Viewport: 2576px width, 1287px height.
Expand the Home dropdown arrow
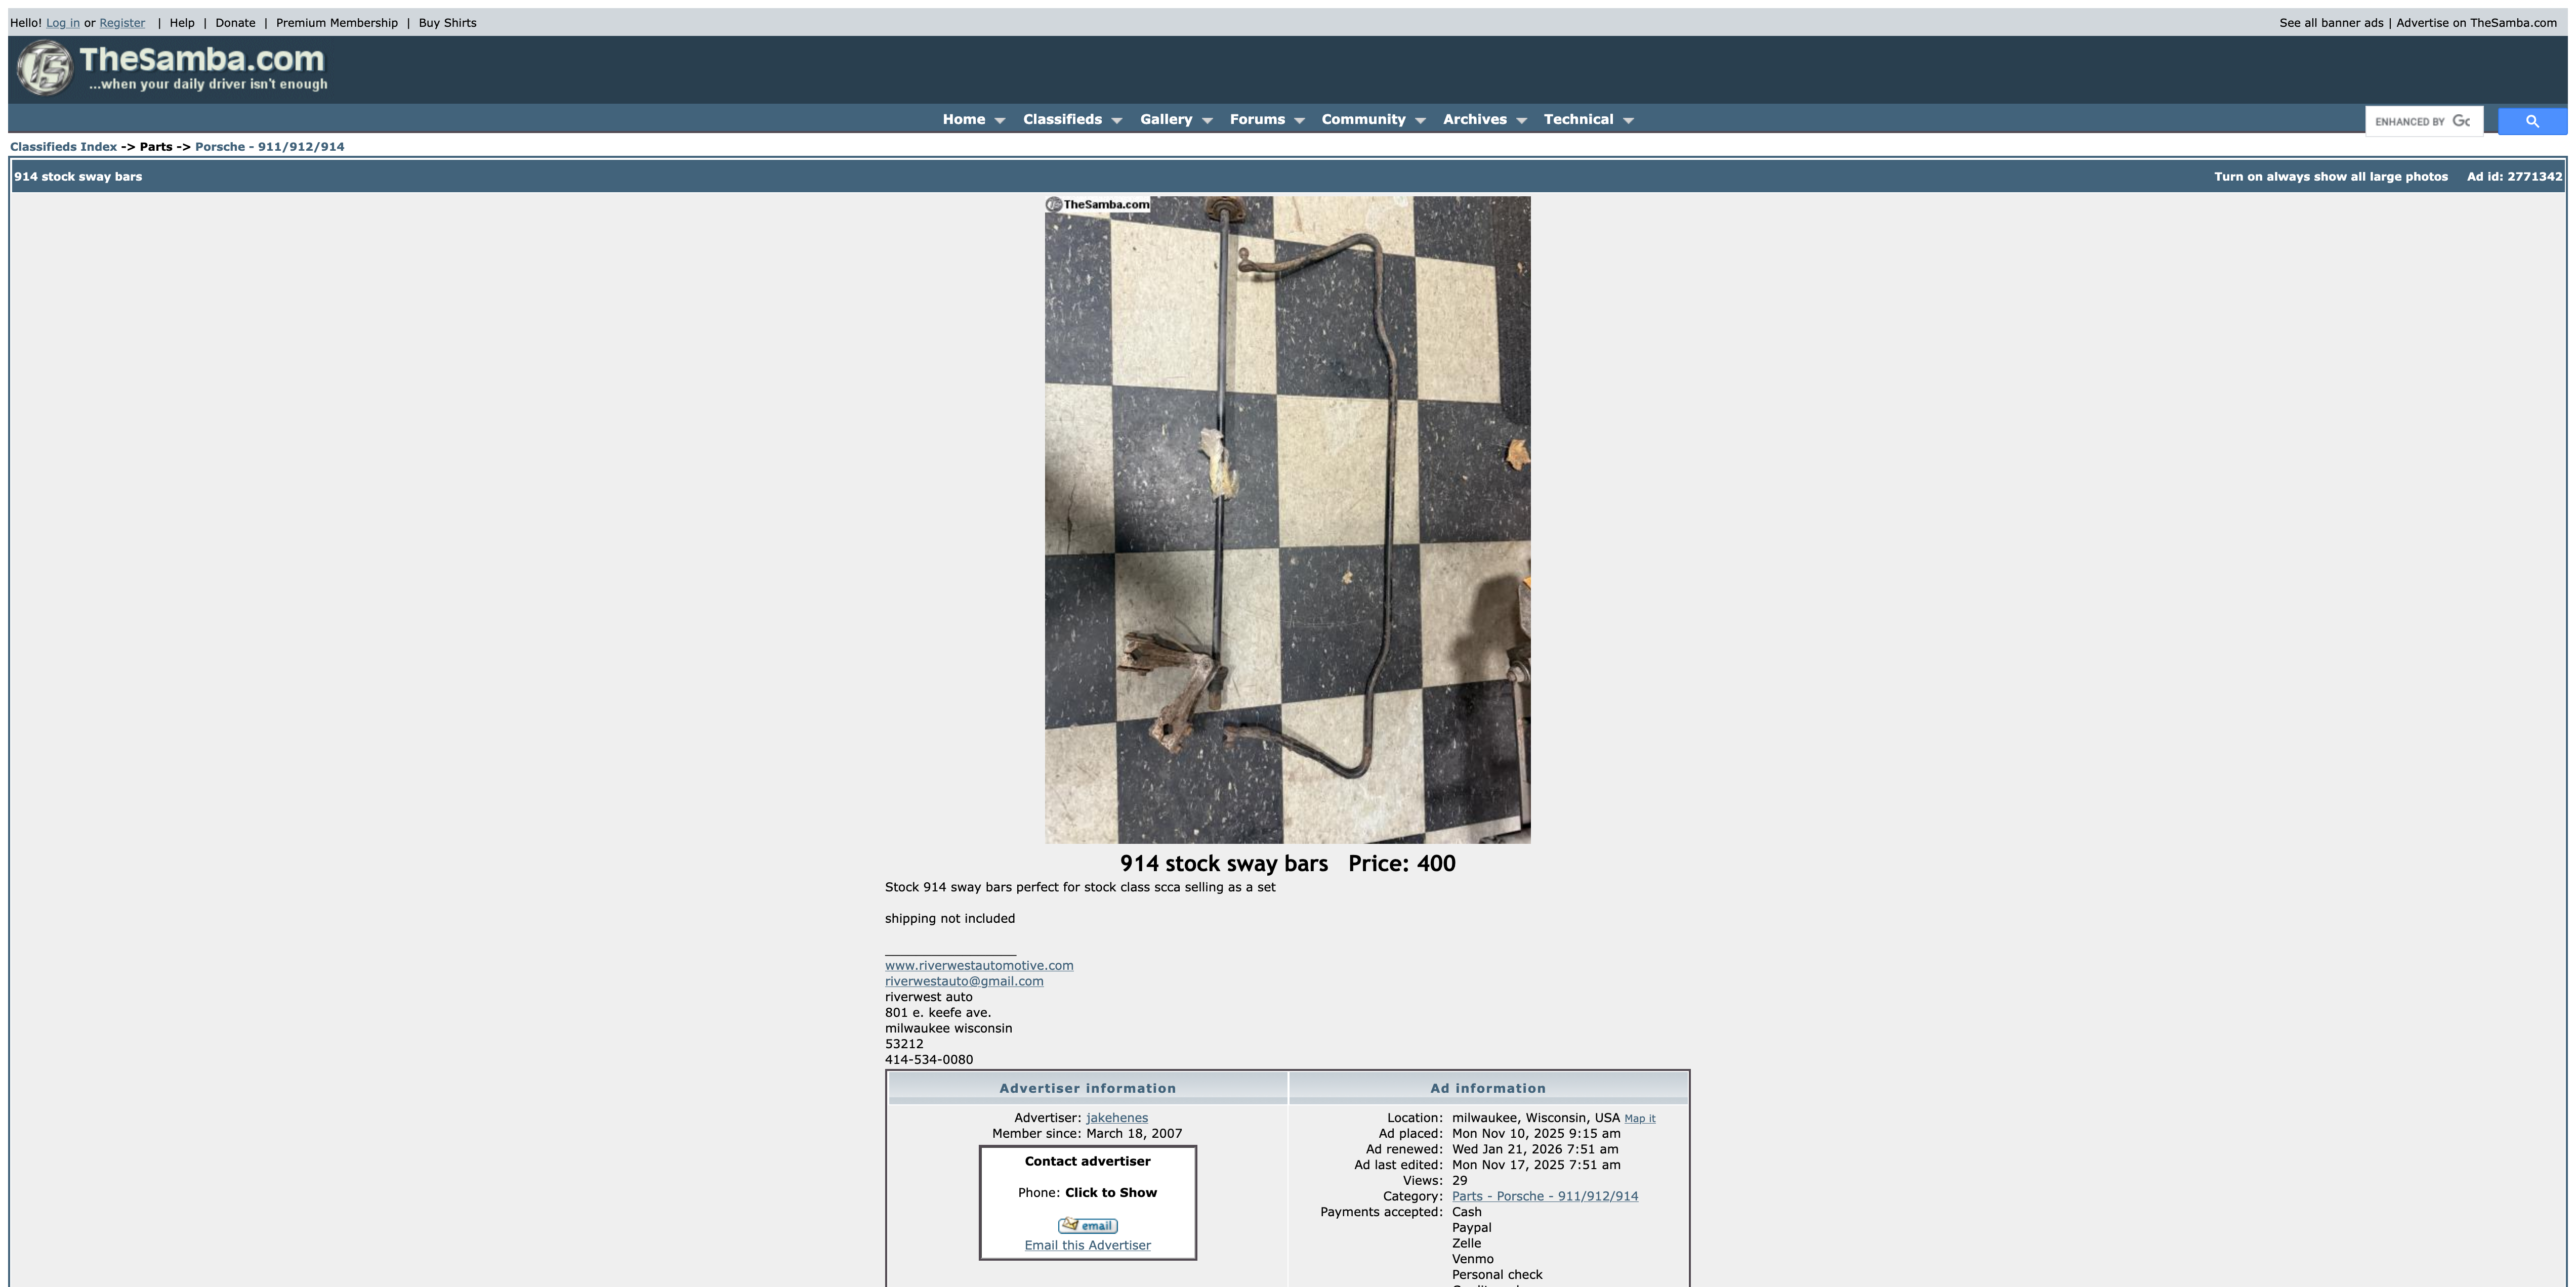[x=999, y=120]
